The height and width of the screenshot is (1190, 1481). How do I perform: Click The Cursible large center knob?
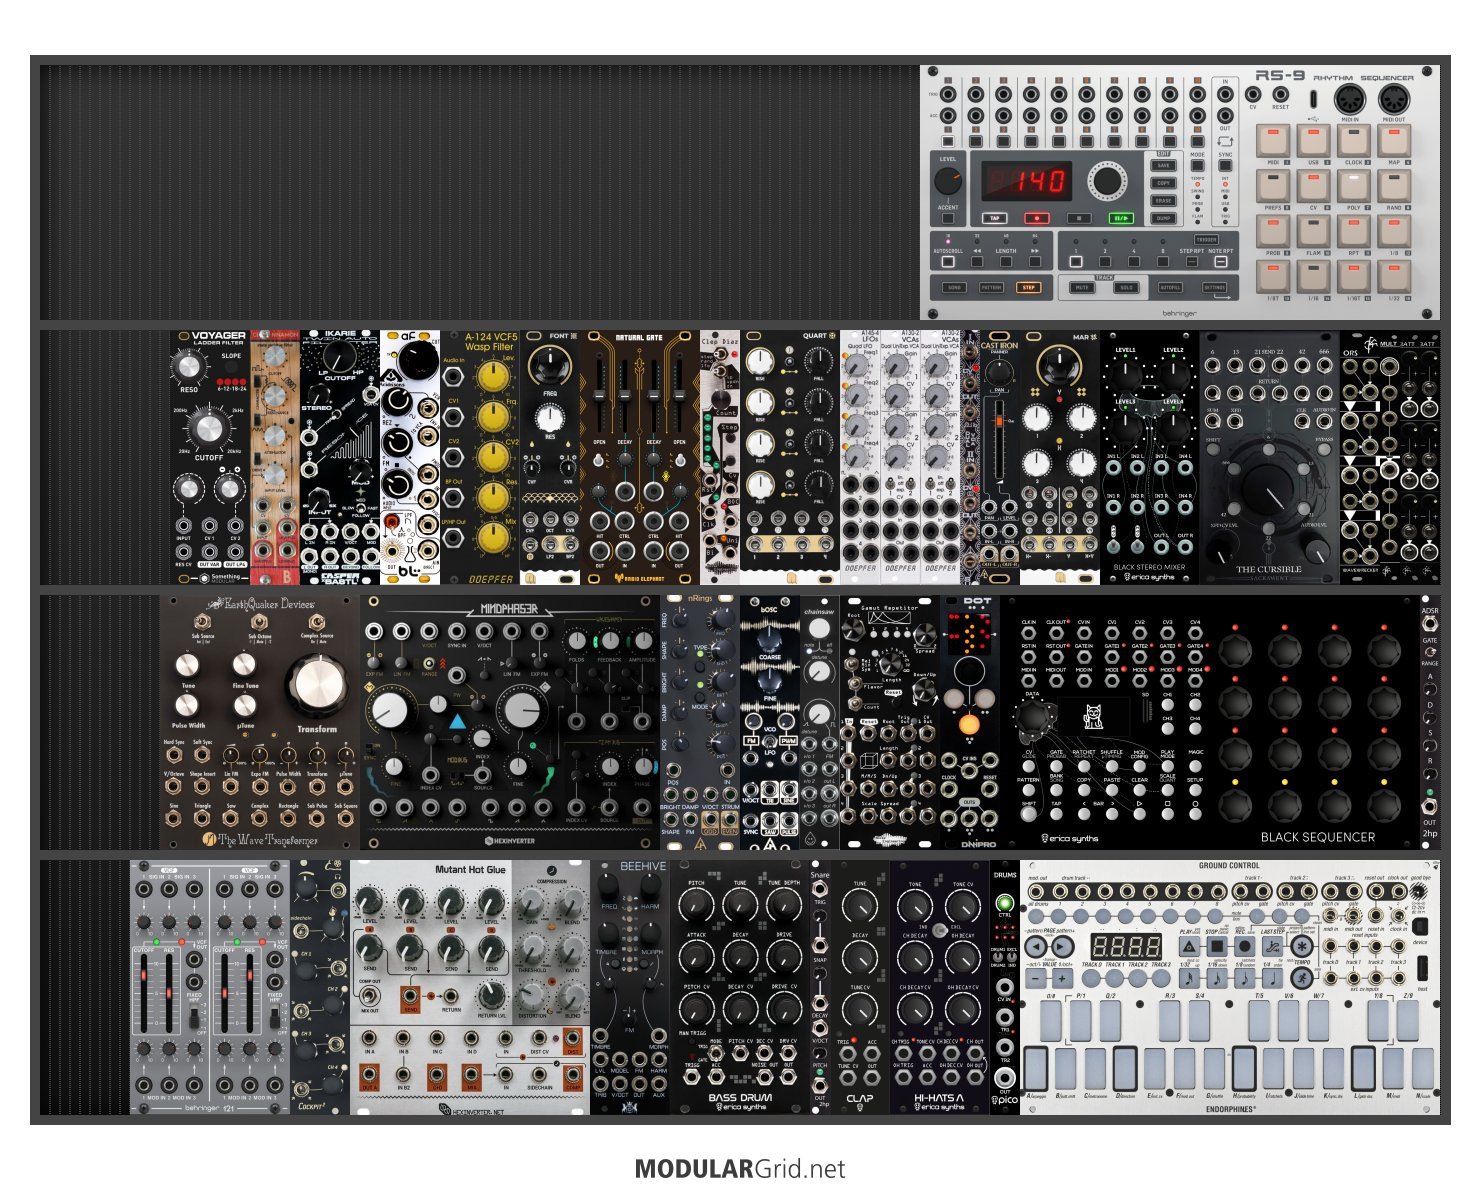point(1269,491)
